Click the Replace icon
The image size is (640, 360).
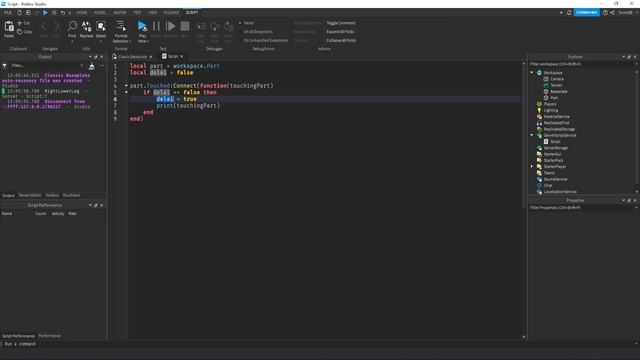pyautogui.click(x=87, y=27)
